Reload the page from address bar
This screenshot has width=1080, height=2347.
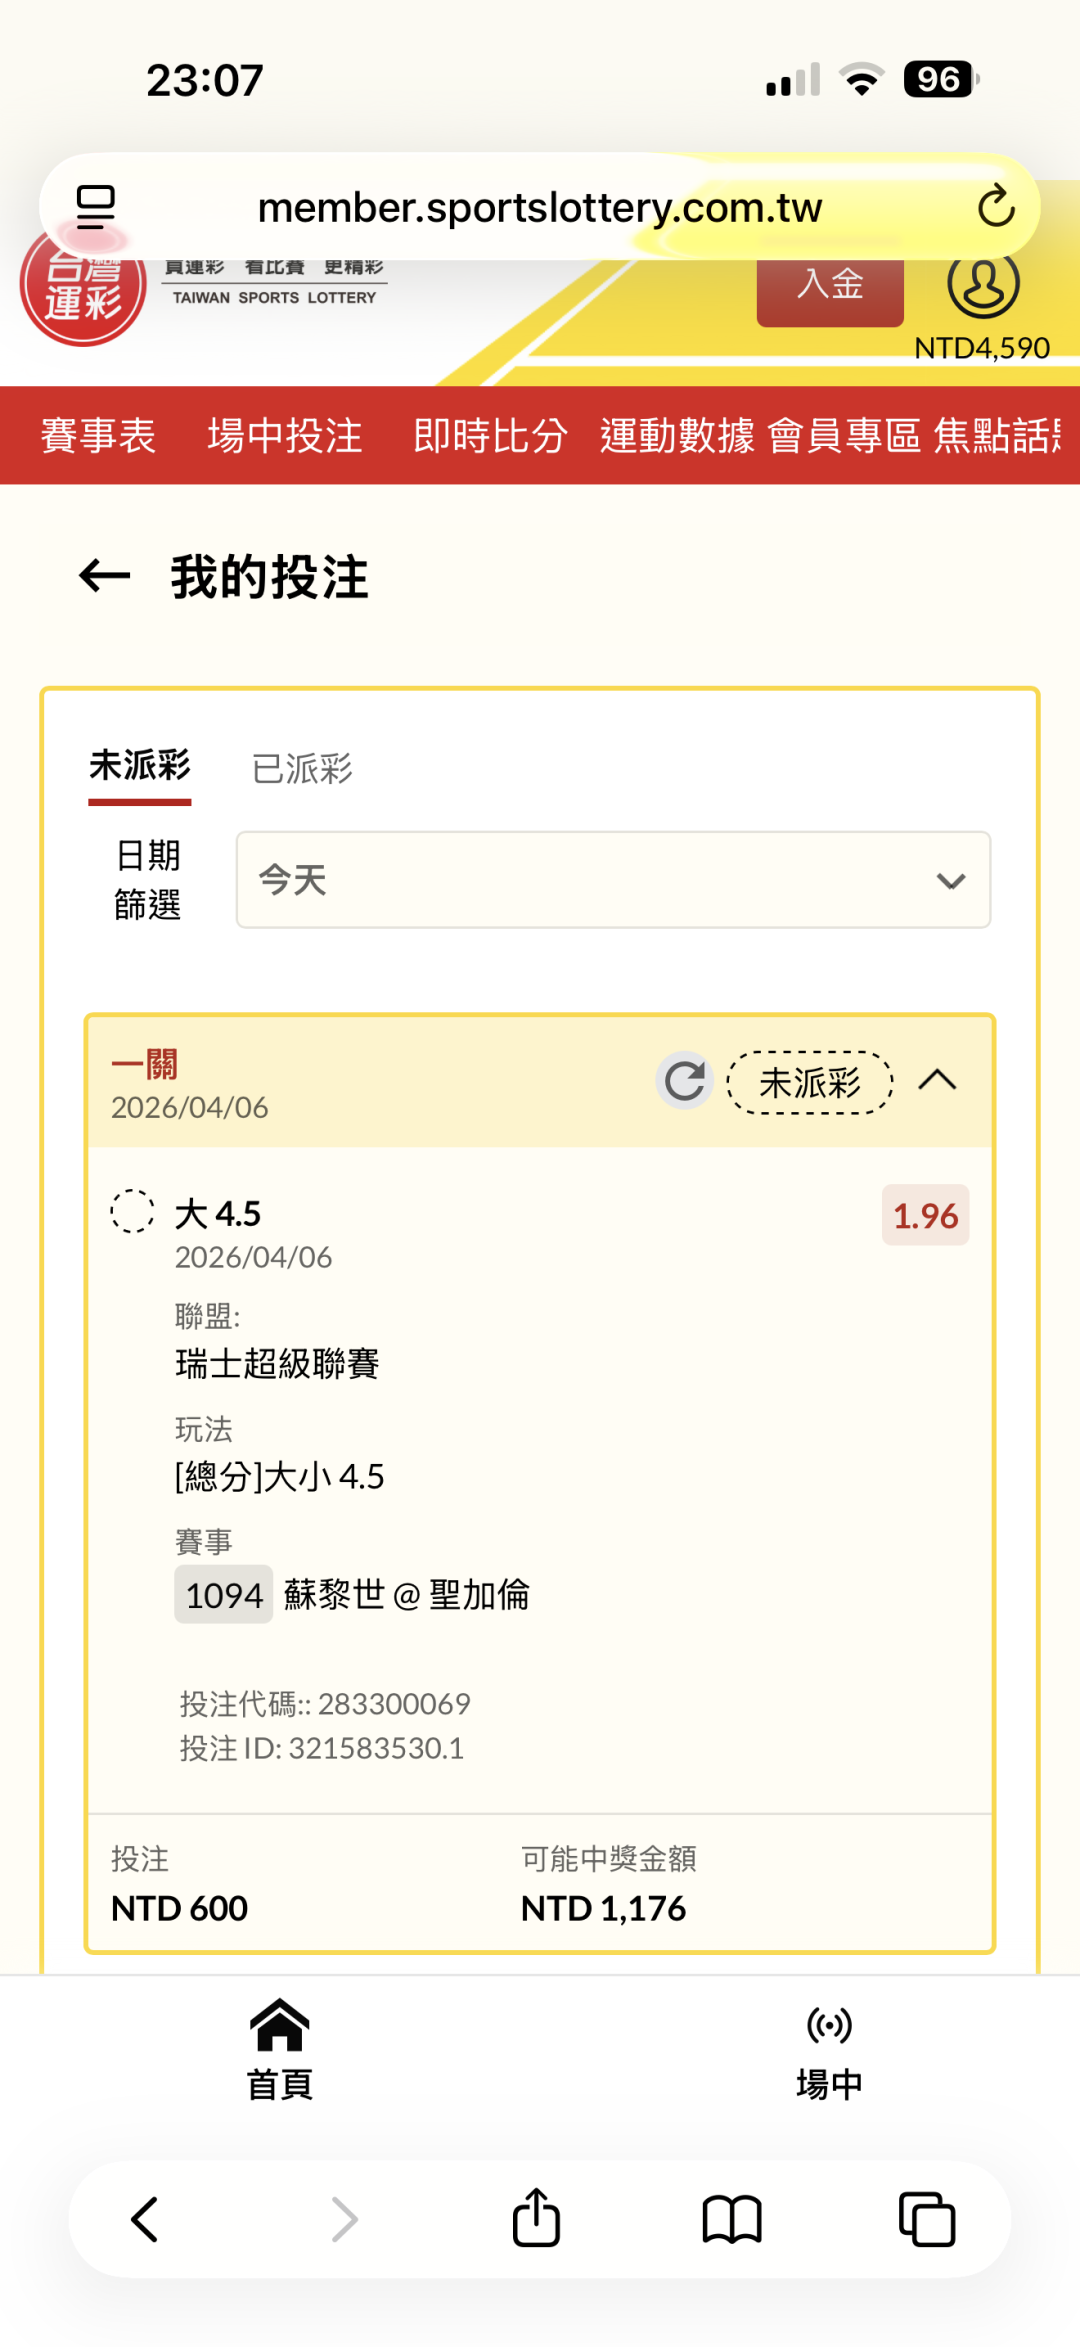coord(996,207)
